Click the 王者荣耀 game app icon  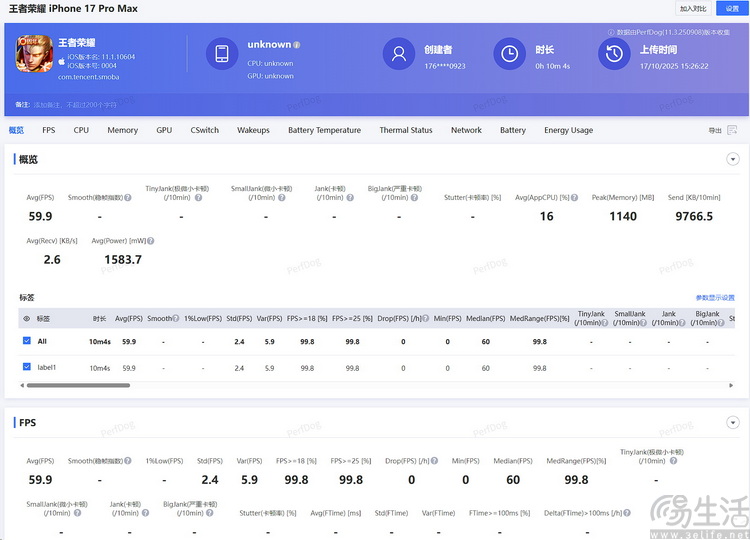(x=35, y=54)
